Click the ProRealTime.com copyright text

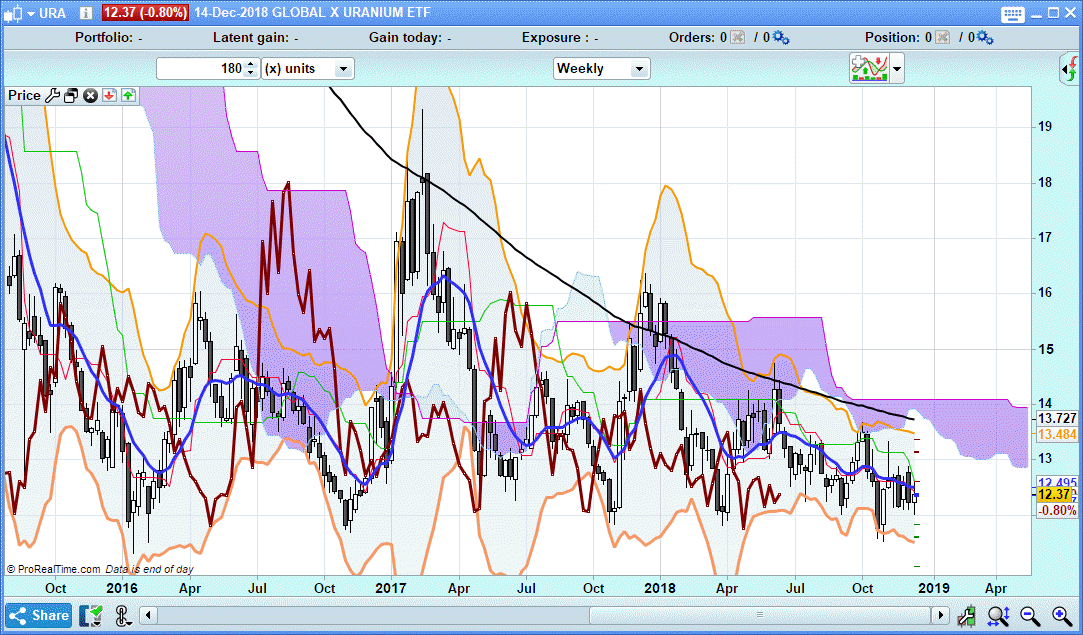coord(53,569)
